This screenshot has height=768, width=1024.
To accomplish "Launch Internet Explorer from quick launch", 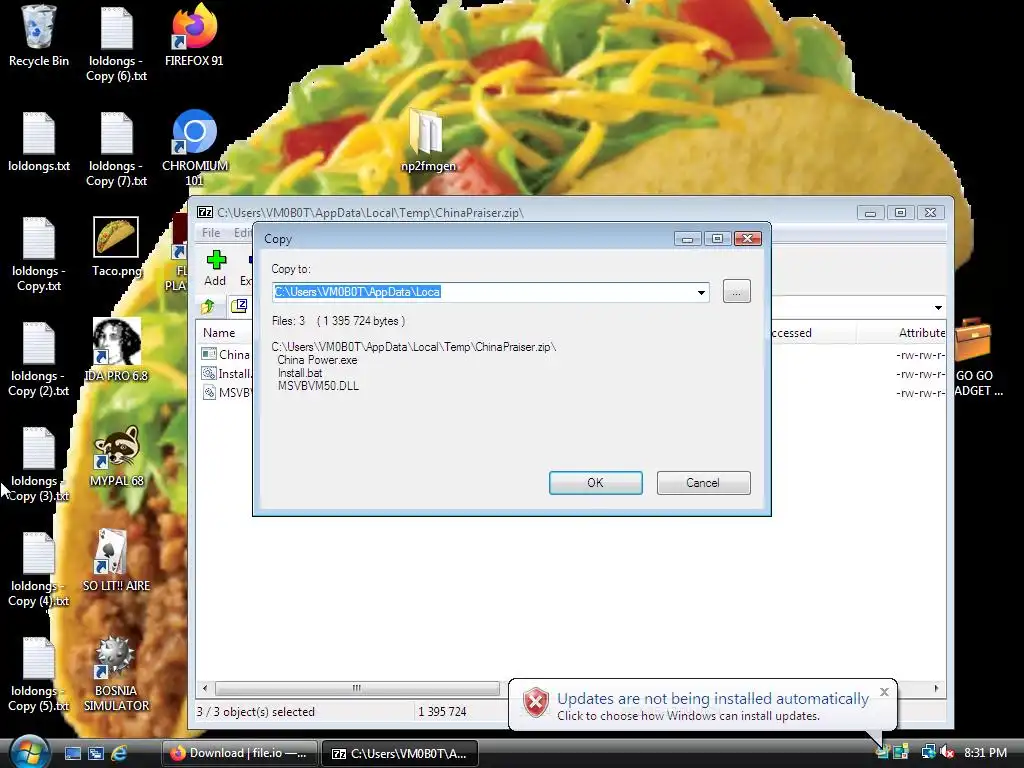I will click(119, 753).
